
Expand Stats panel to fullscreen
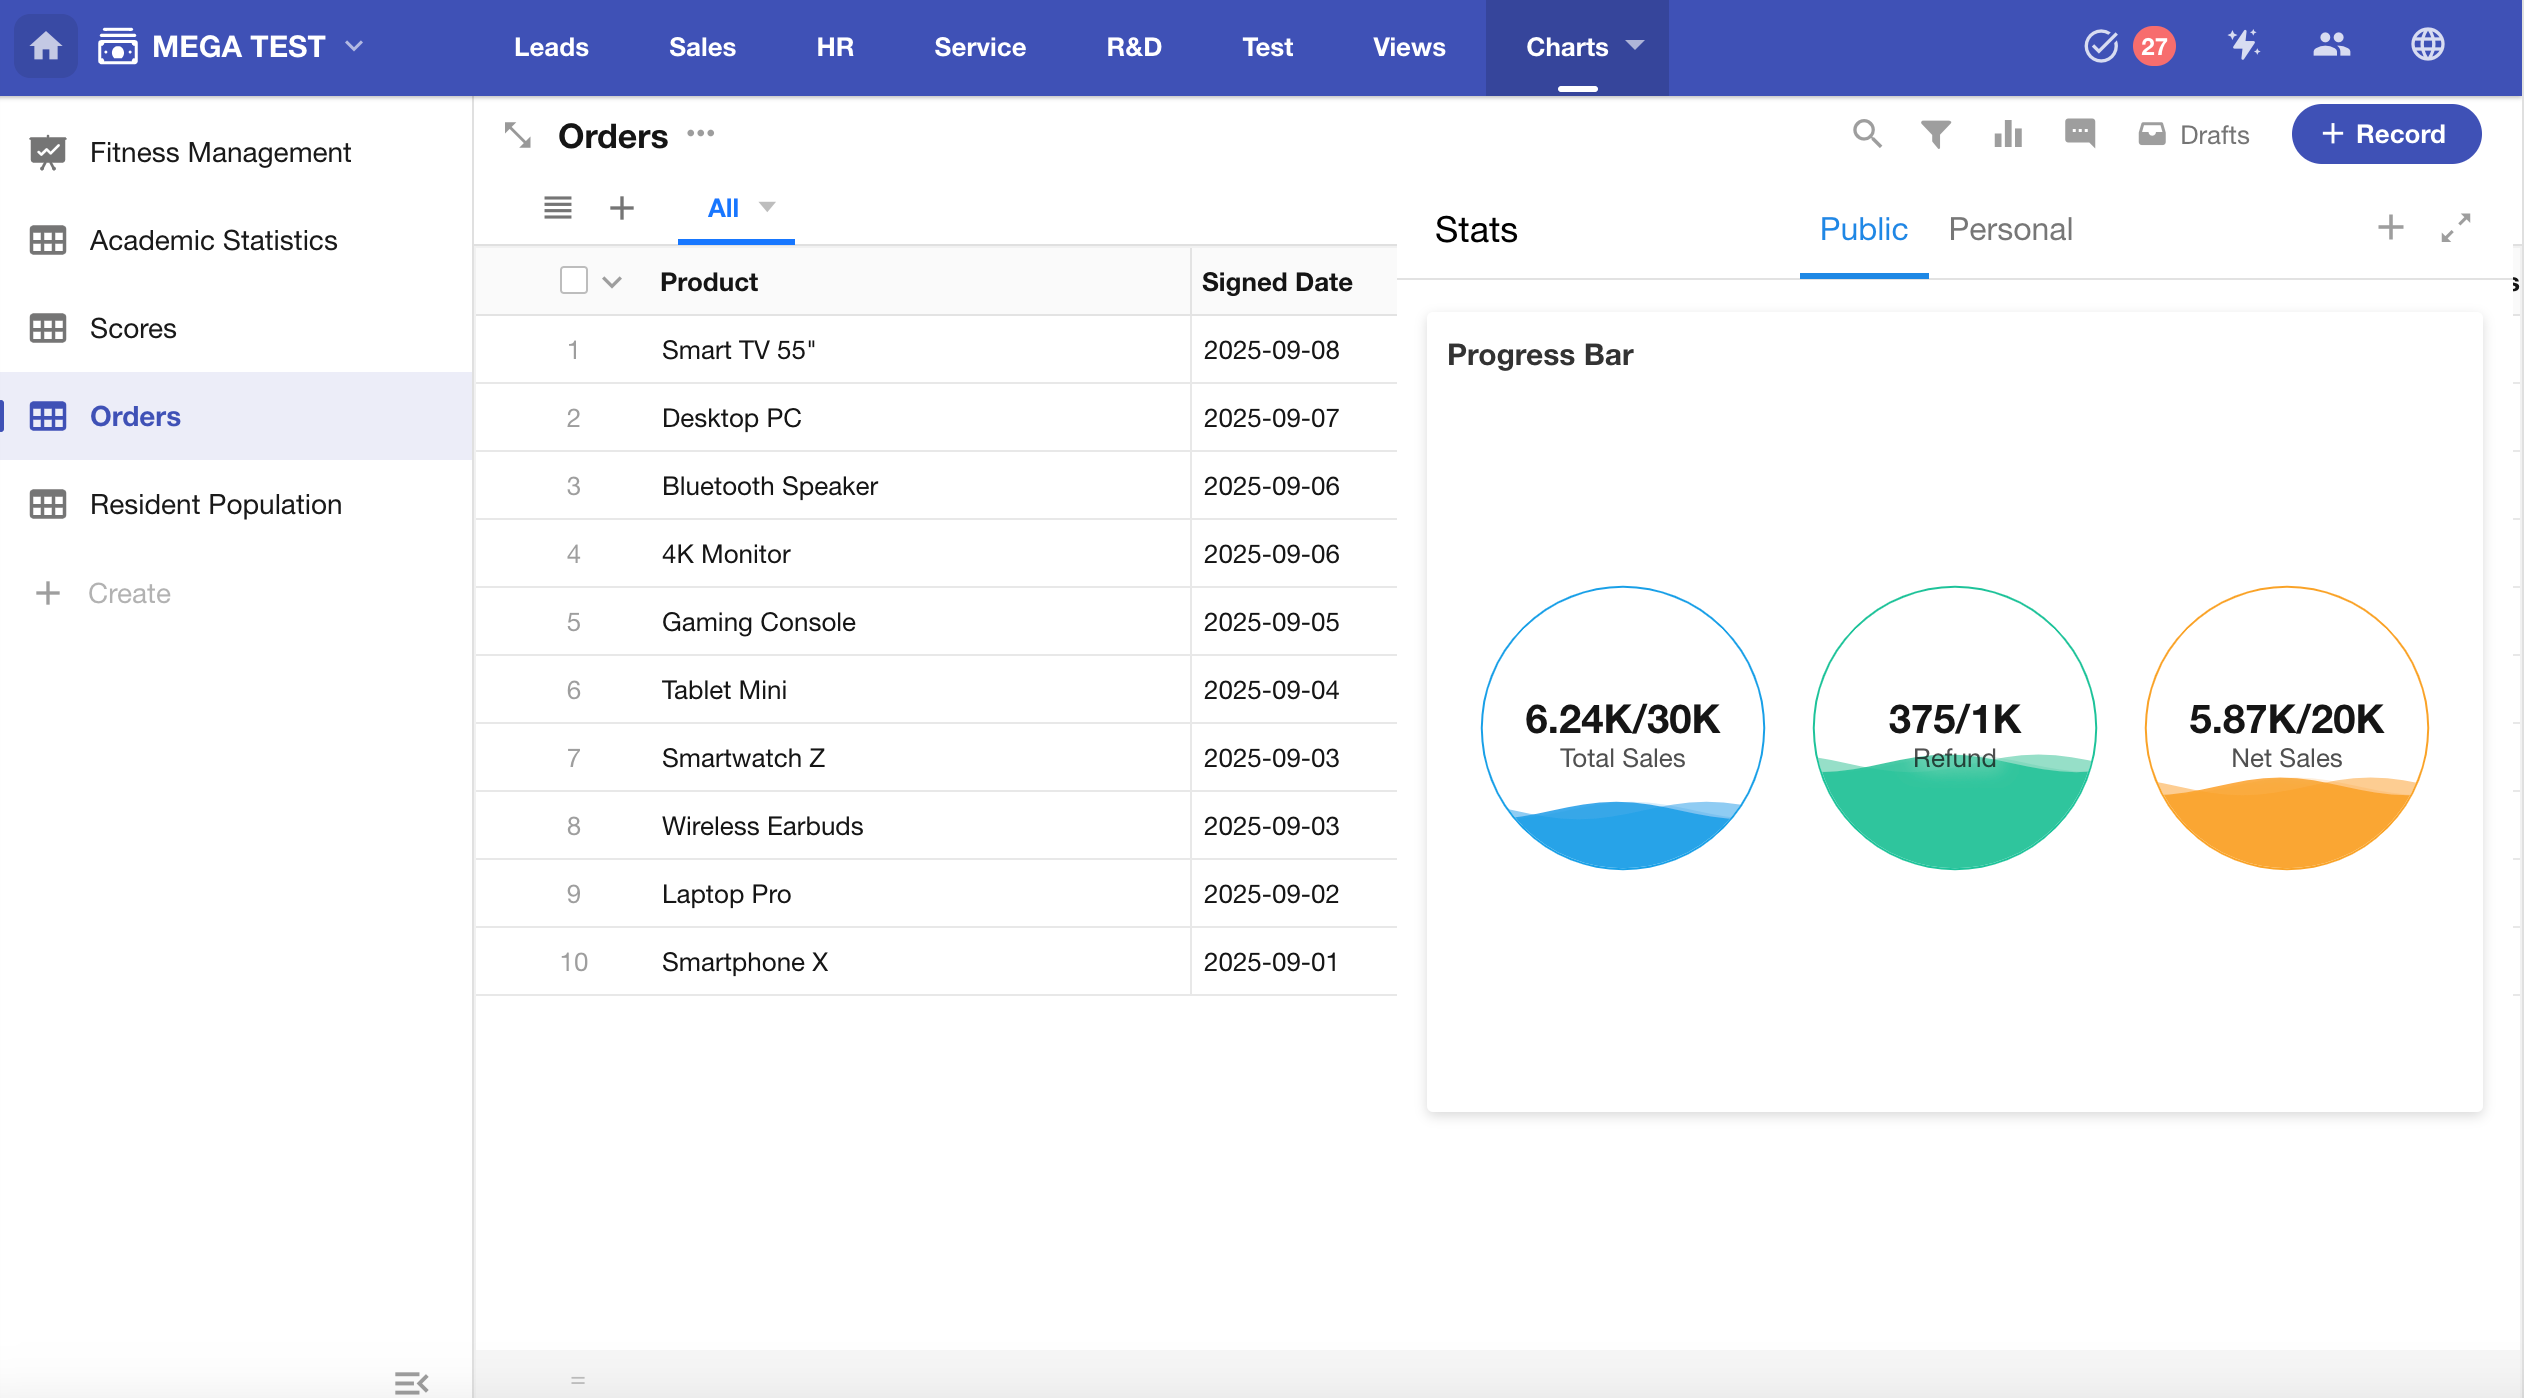(2455, 229)
